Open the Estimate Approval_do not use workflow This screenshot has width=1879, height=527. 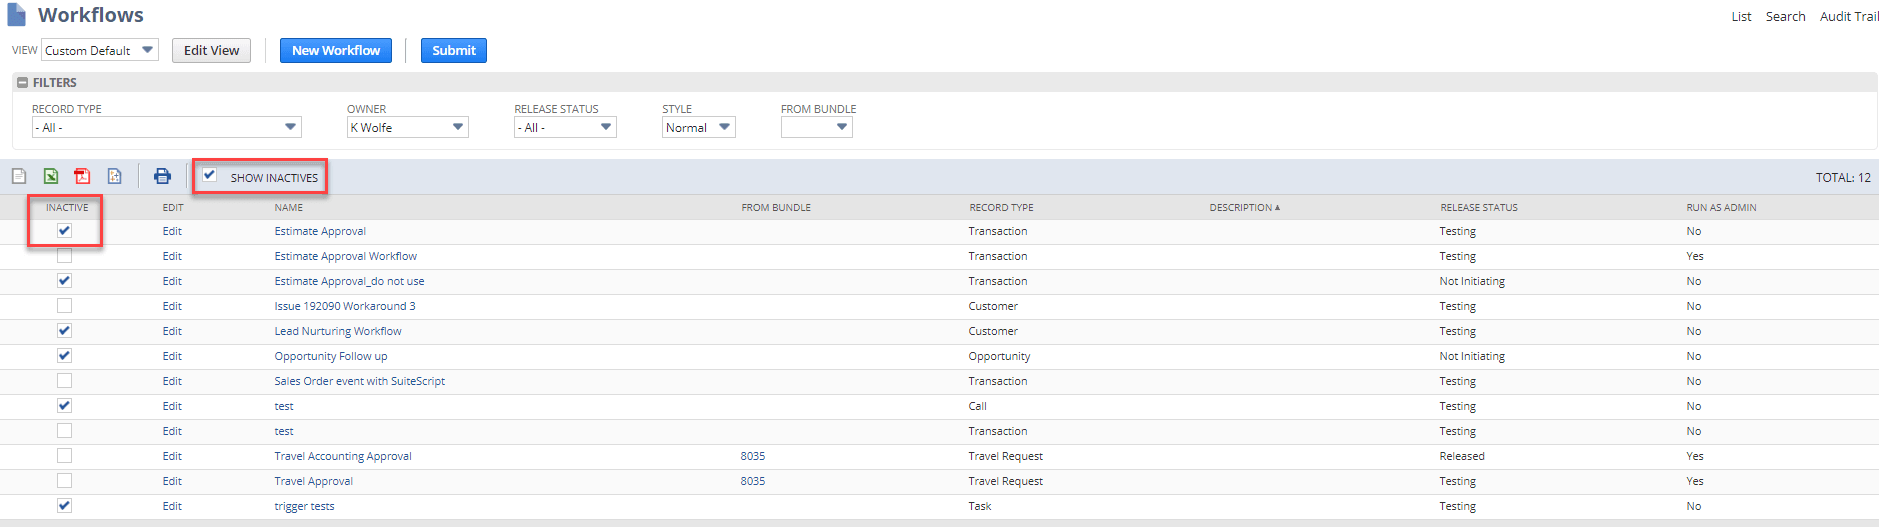tap(349, 281)
